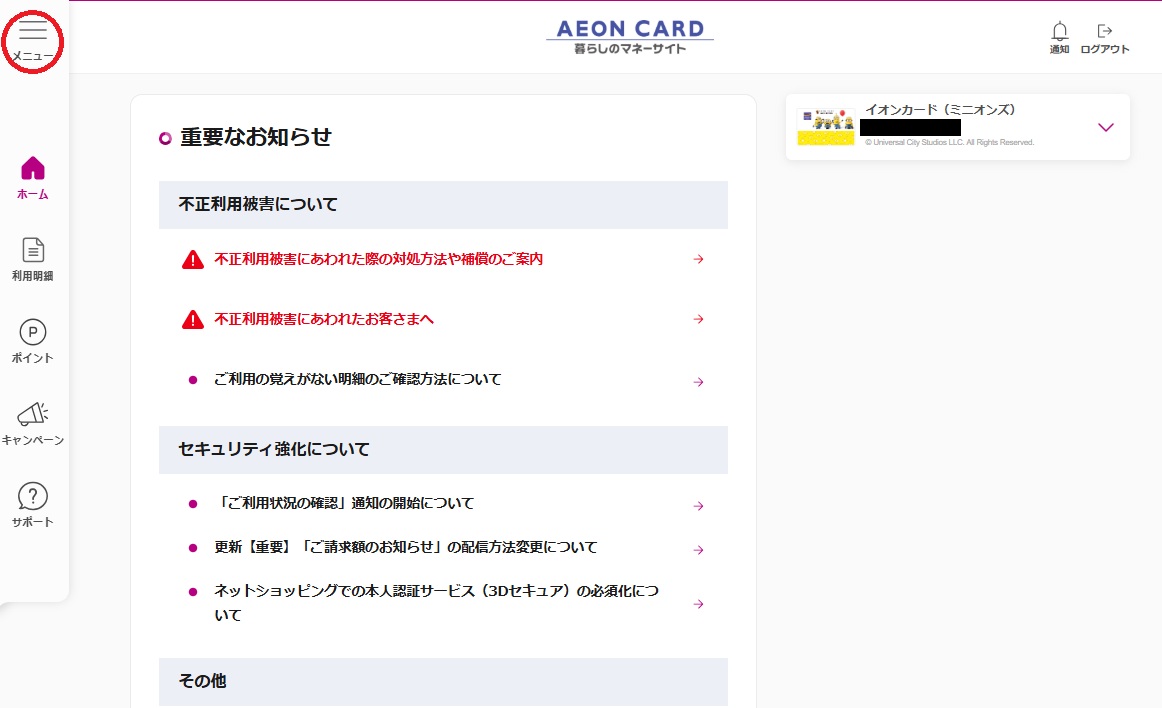Open 「ご請求額のお知らせ」の配信方法変更について notice
The width and height of the screenshot is (1162, 708).
click(405, 548)
